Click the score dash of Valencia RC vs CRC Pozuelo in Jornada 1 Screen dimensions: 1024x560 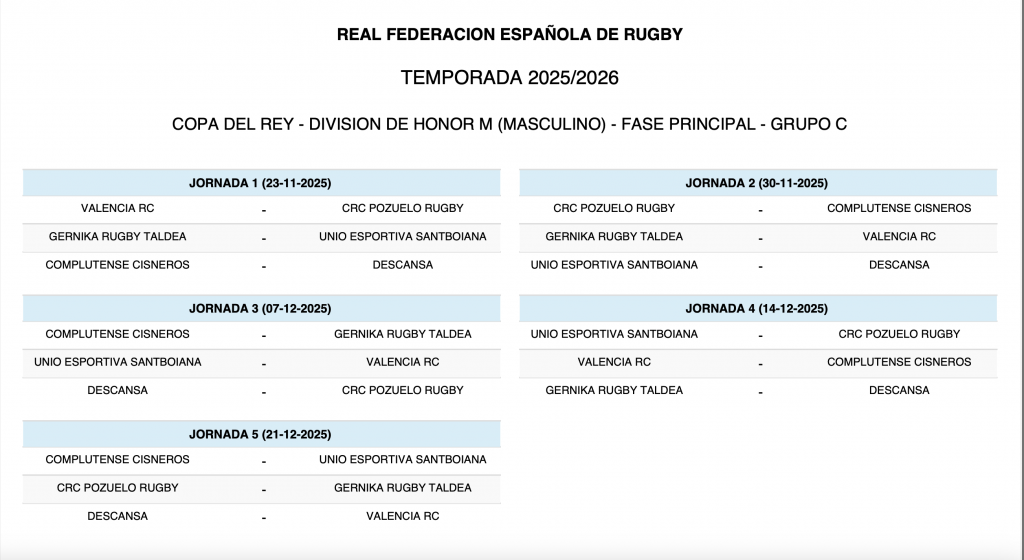tap(263, 211)
